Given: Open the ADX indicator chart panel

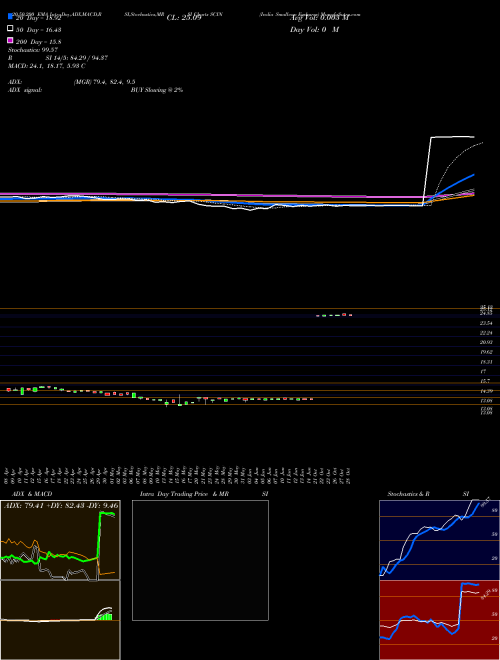Looking at the screenshot, I should 60,540.
